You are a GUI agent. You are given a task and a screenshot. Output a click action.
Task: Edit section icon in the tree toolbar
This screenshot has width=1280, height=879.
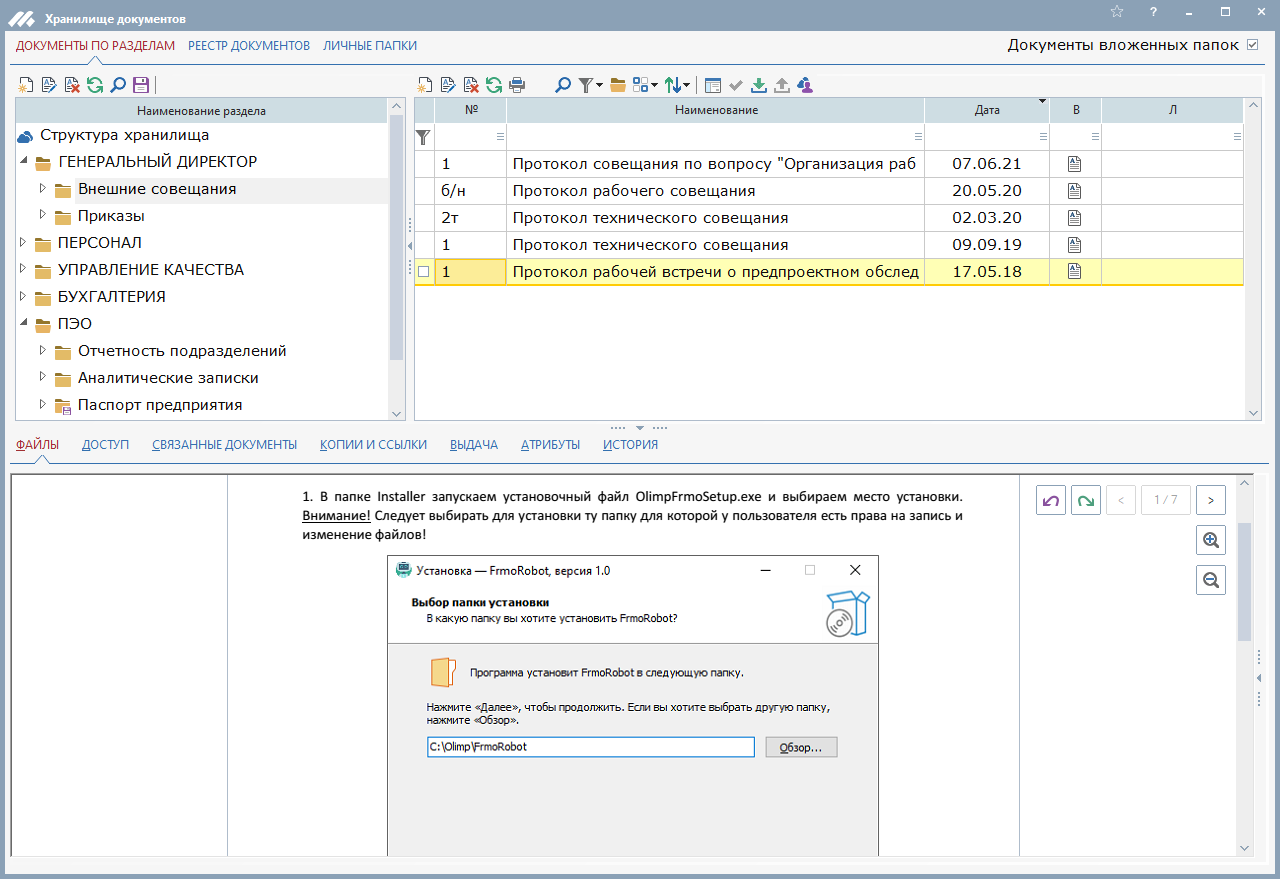point(49,85)
